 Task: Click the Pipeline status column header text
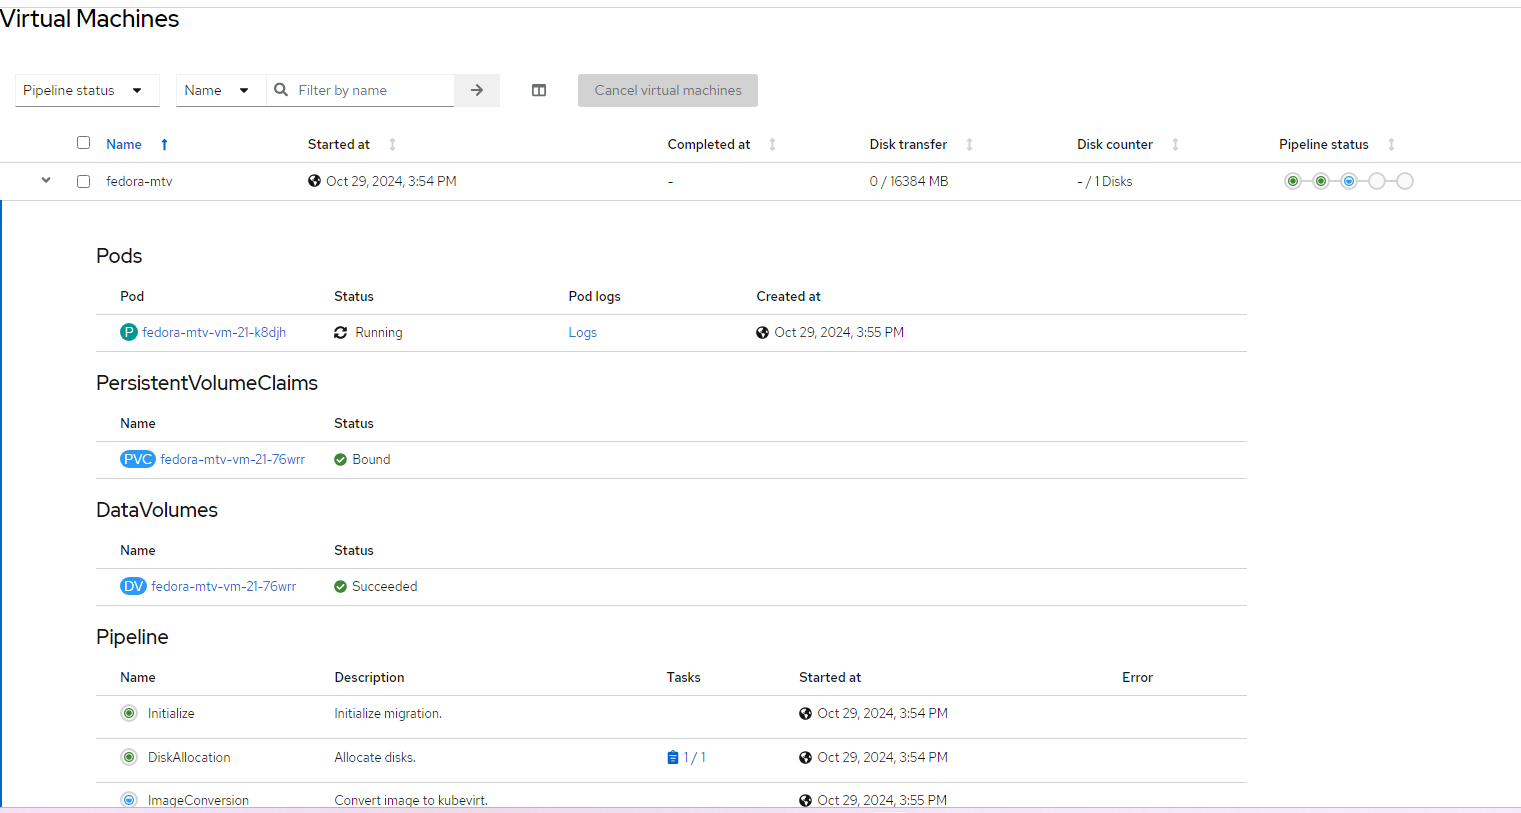[1324, 144]
